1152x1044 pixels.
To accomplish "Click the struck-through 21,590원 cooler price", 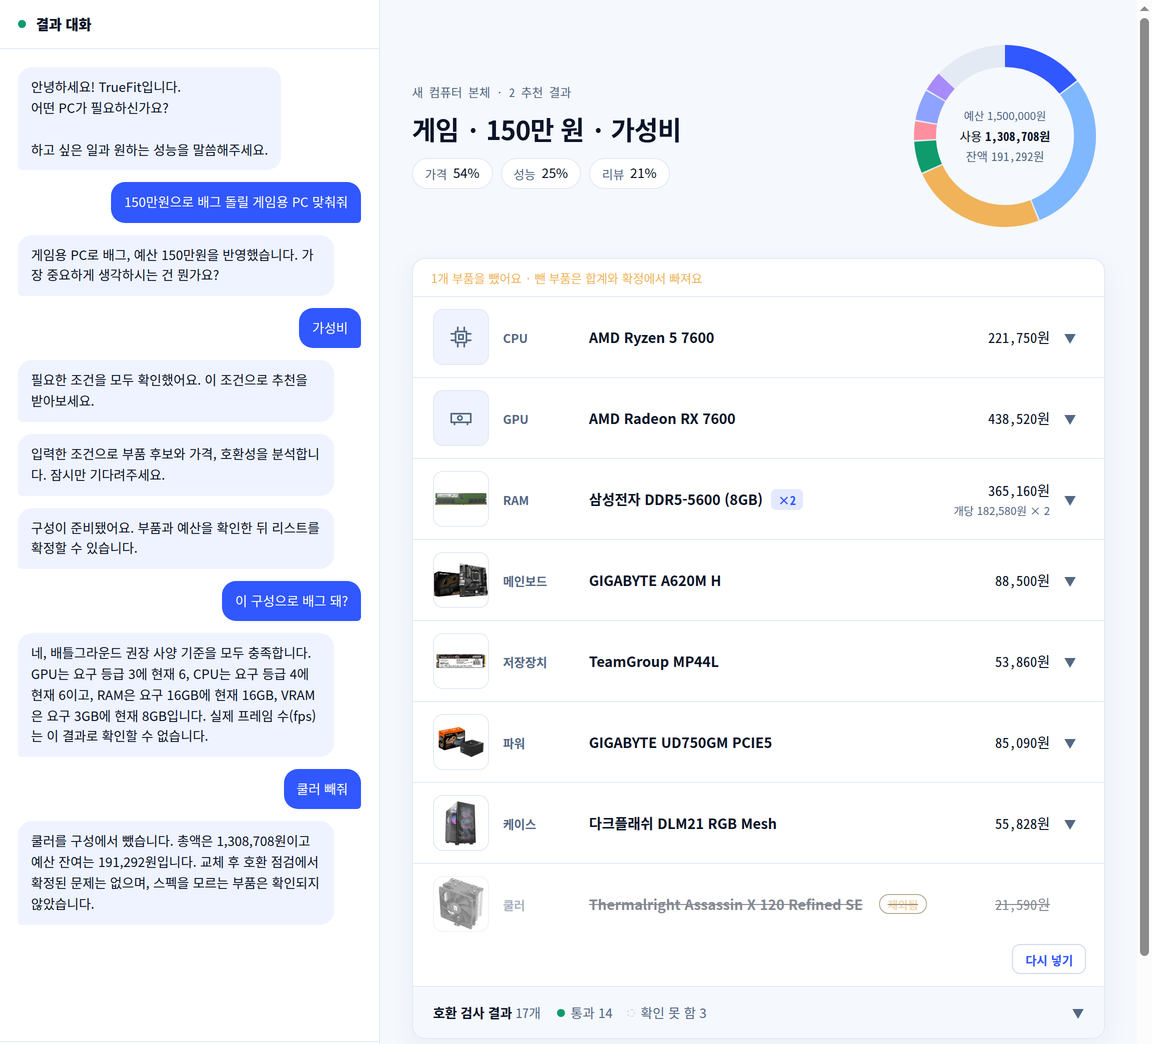I will pyautogui.click(x=1022, y=905).
